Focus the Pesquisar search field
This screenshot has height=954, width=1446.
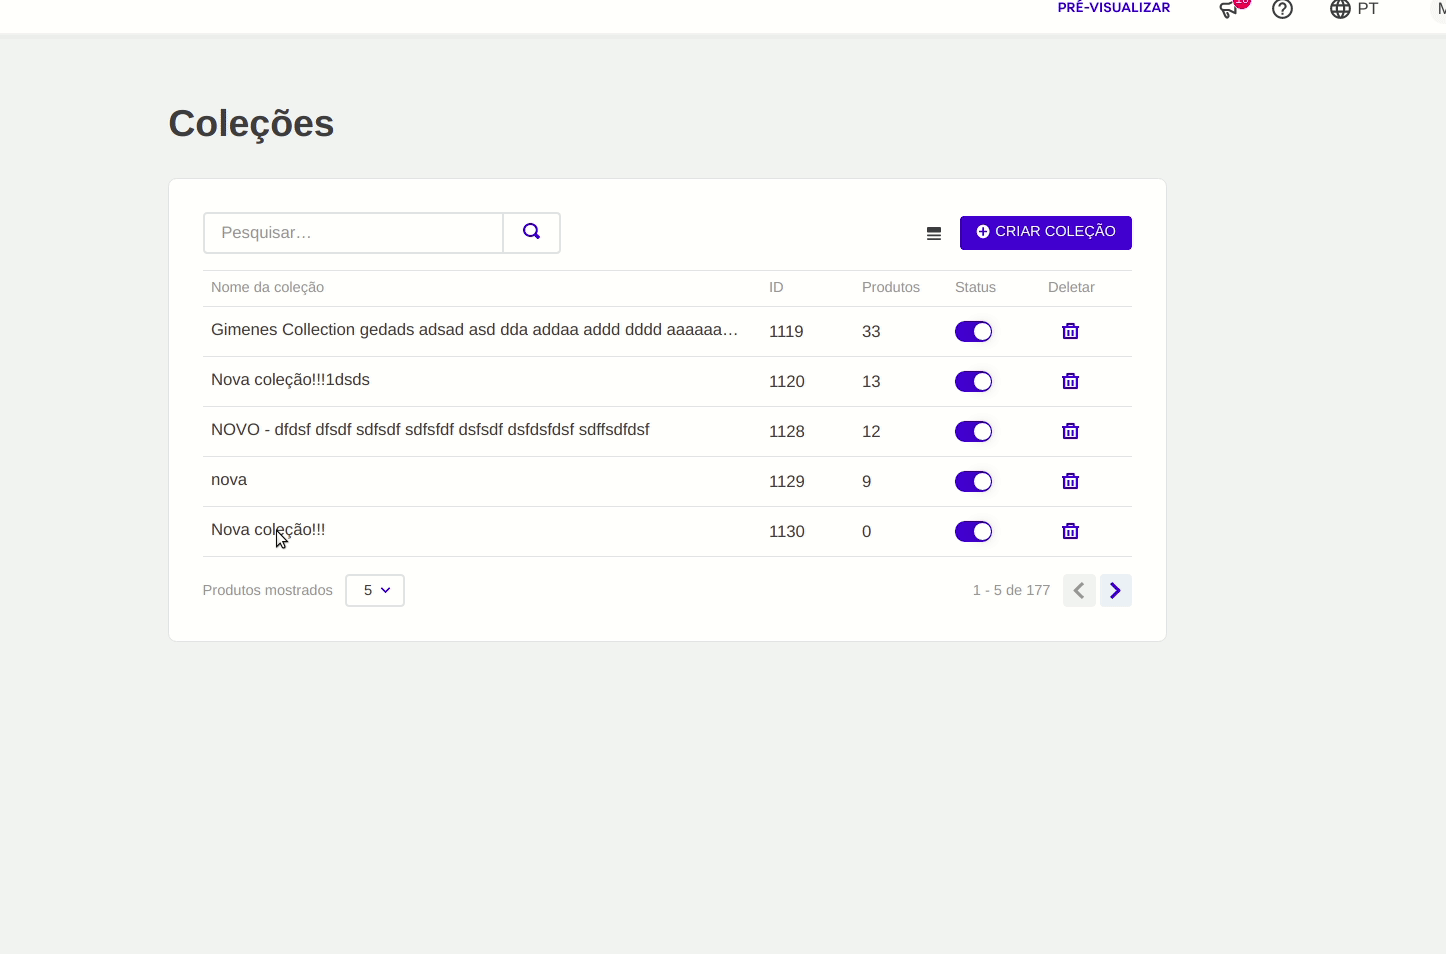tap(353, 233)
